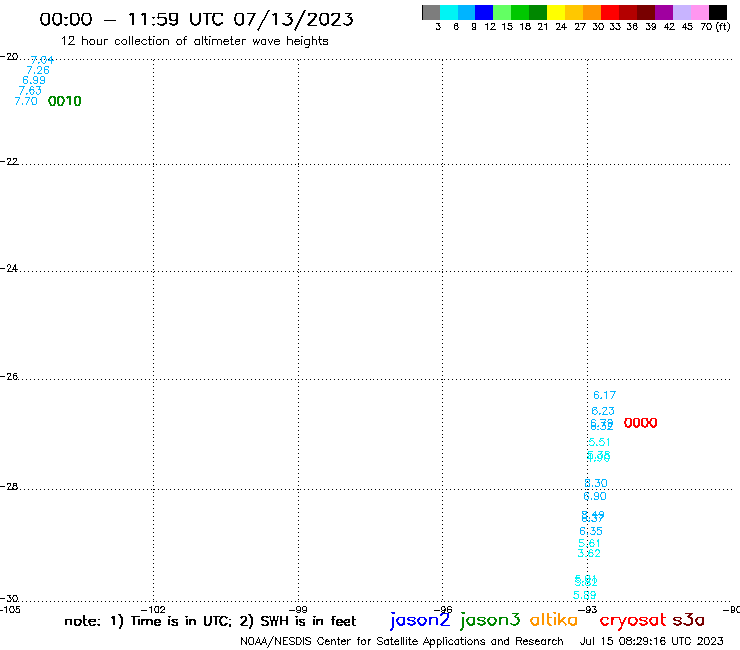Viewport: 740px width, 650px height.
Task: Click the '6.23' wave height reading
Action: (x=603, y=411)
